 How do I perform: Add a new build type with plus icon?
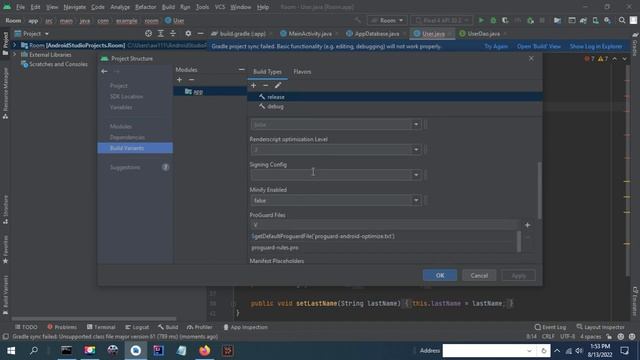253,85
